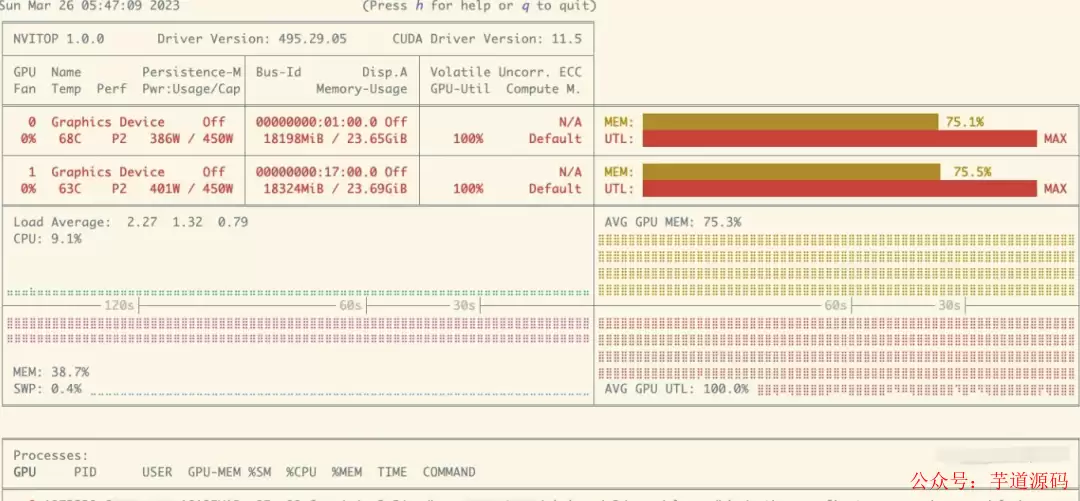Click the 'Persistence-M' column header

[191, 72]
